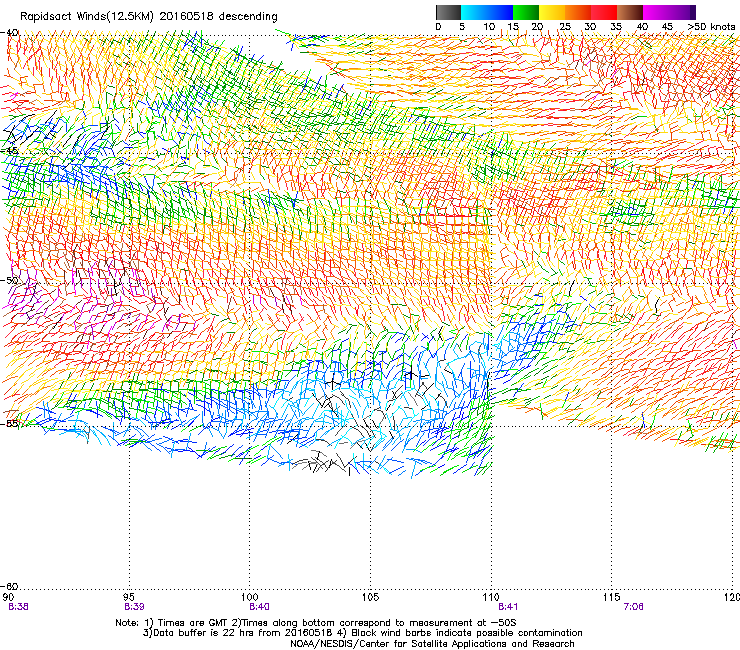Click the orange 25-30 knots legend segment

[578, 12]
